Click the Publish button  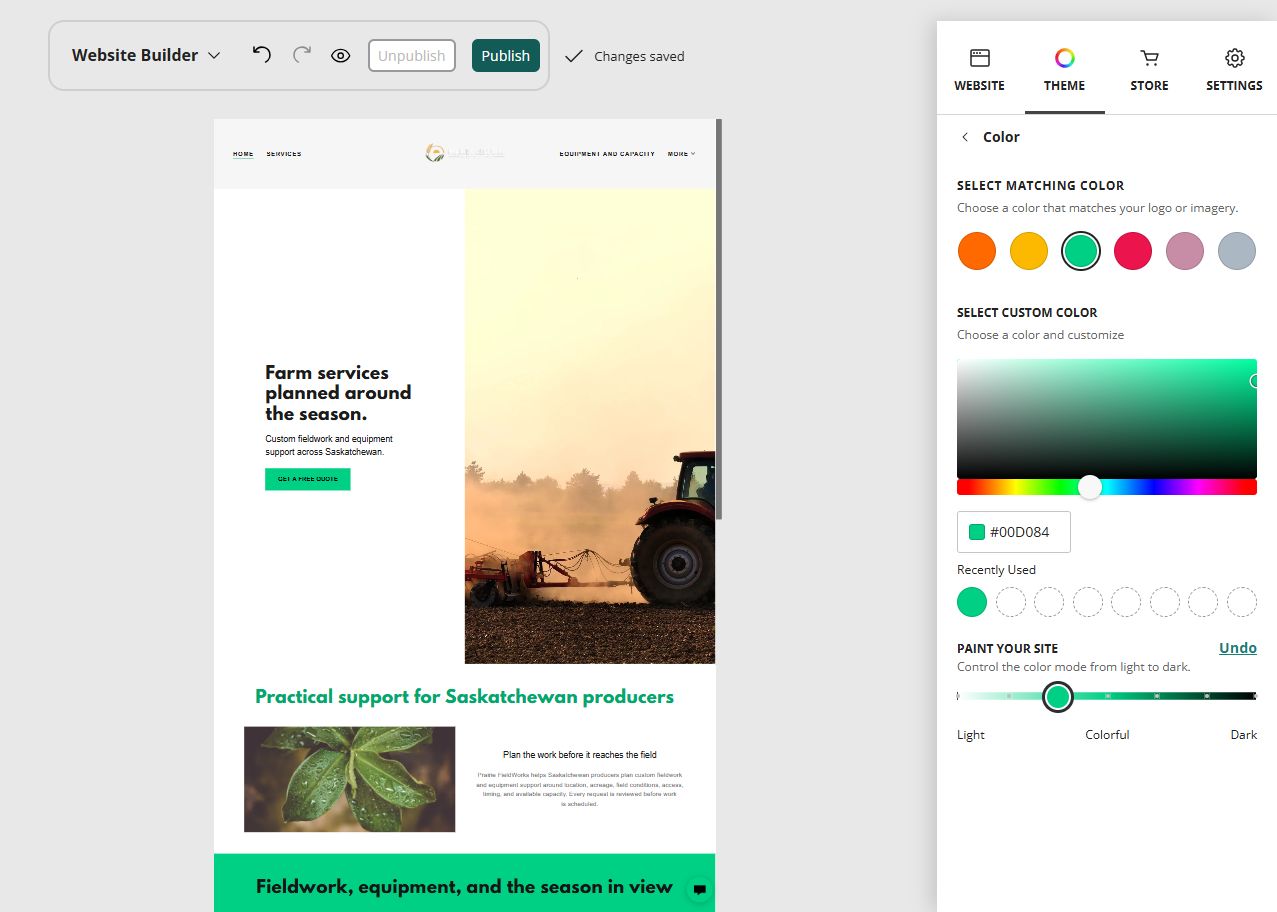(x=506, y=56)
